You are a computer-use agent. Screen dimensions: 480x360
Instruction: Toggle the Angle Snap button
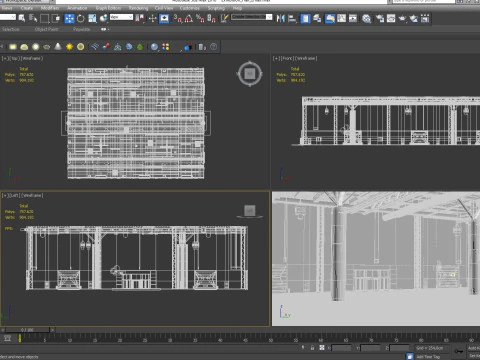(x=189, y=18)
